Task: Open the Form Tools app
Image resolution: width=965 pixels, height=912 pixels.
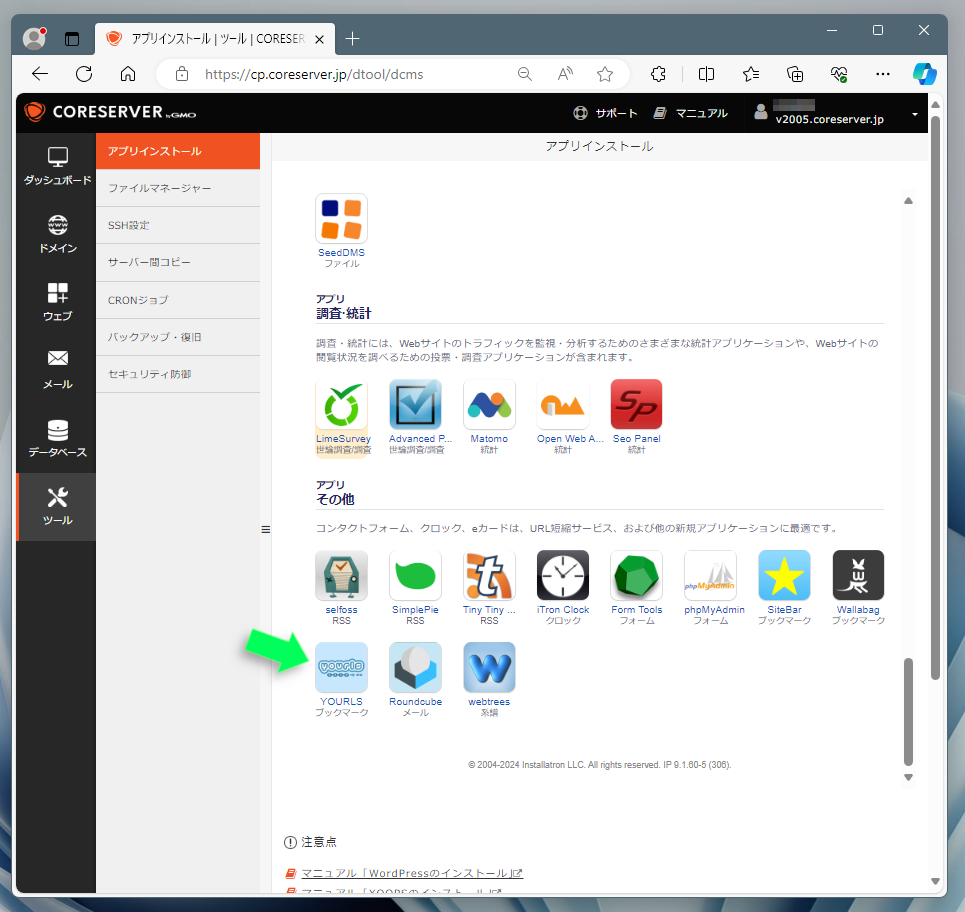Action: point(636,575)
